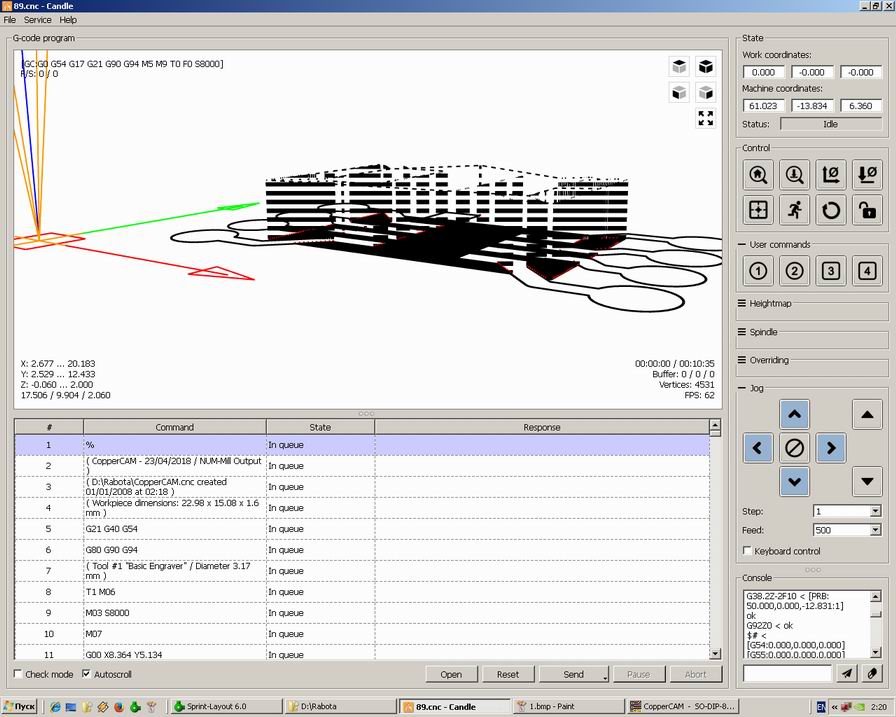Click the Reset button below the table
Screen dimensions: 896x717
(508, 675)
